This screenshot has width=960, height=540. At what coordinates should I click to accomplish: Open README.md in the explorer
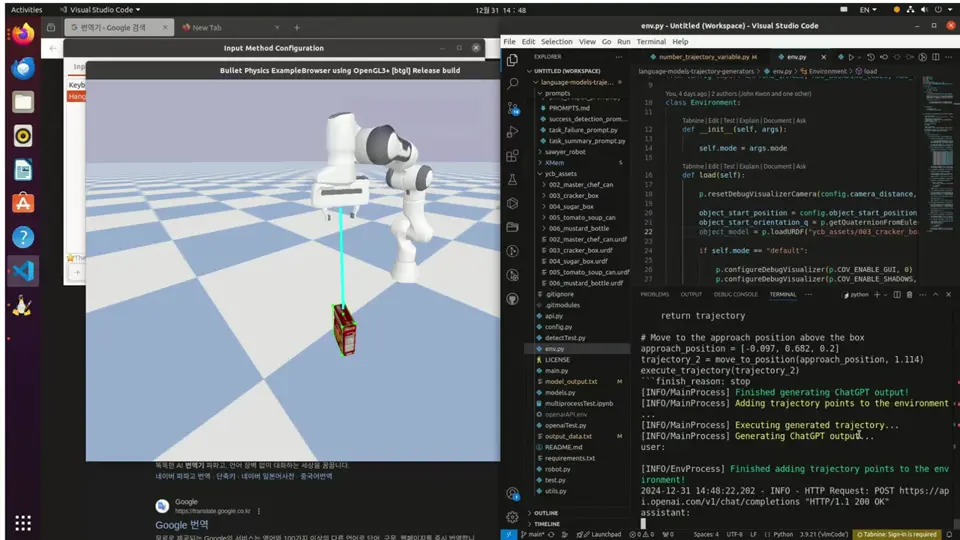tap(563, 448)
